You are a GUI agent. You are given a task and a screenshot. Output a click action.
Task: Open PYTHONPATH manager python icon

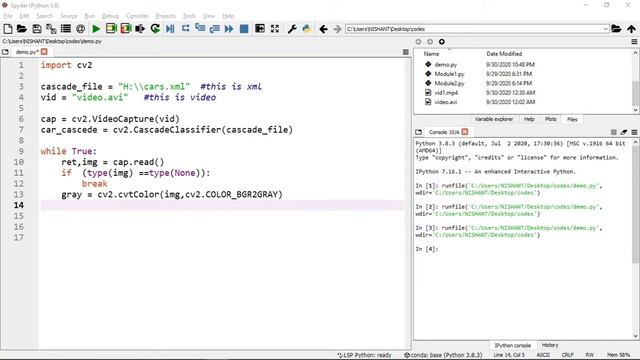click(307, 29)
